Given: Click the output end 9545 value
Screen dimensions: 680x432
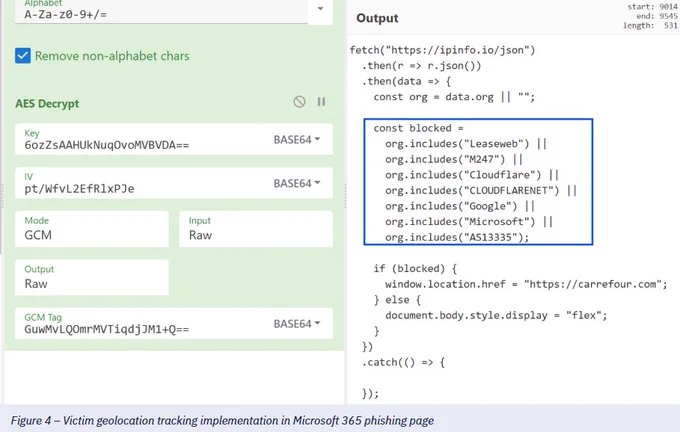Looking at the screenshot, I should pos(668,16).
